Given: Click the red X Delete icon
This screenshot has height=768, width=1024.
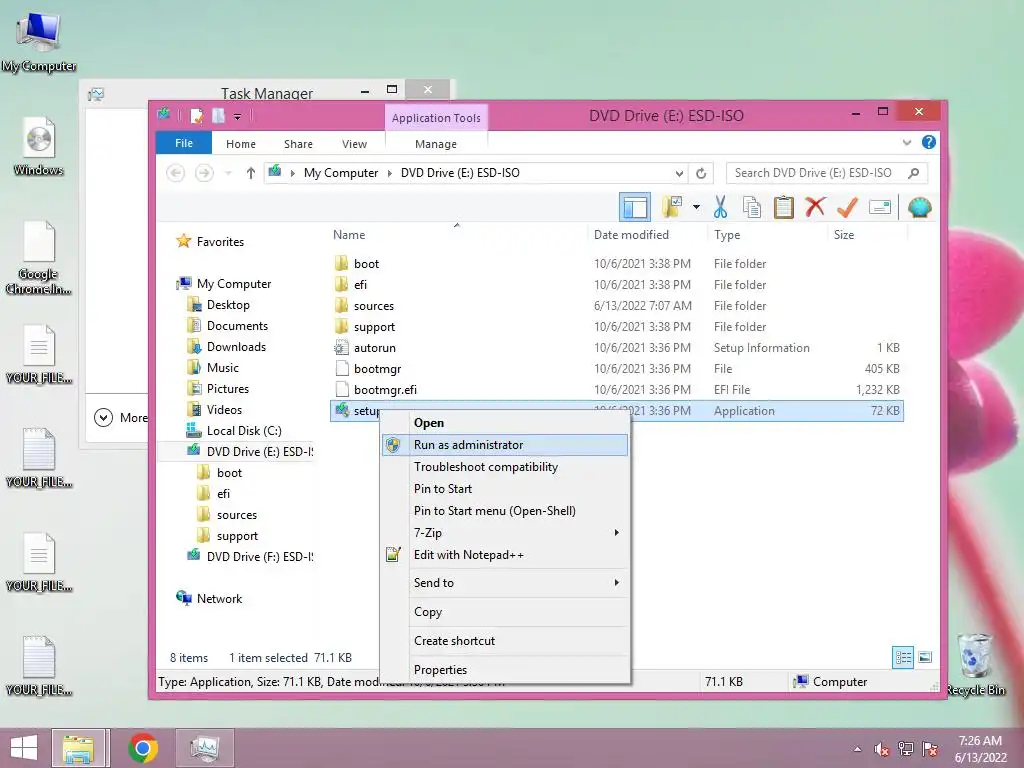Looking at the screenshot, I should 814,208.
